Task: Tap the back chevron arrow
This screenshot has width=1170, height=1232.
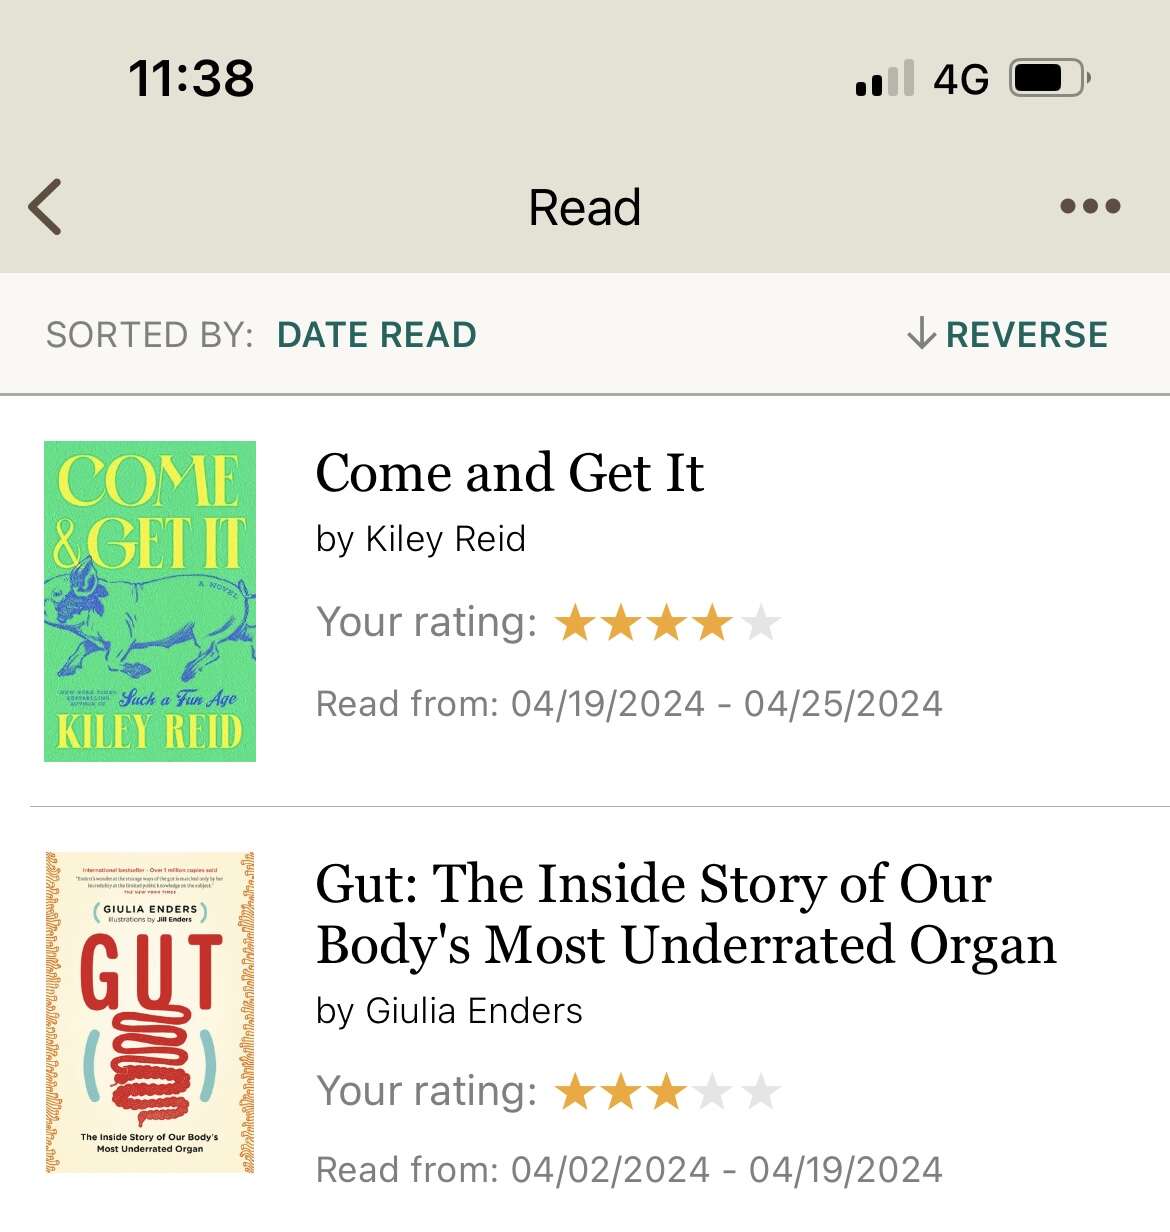Action: pyautogui.click(x=45, y=207)
